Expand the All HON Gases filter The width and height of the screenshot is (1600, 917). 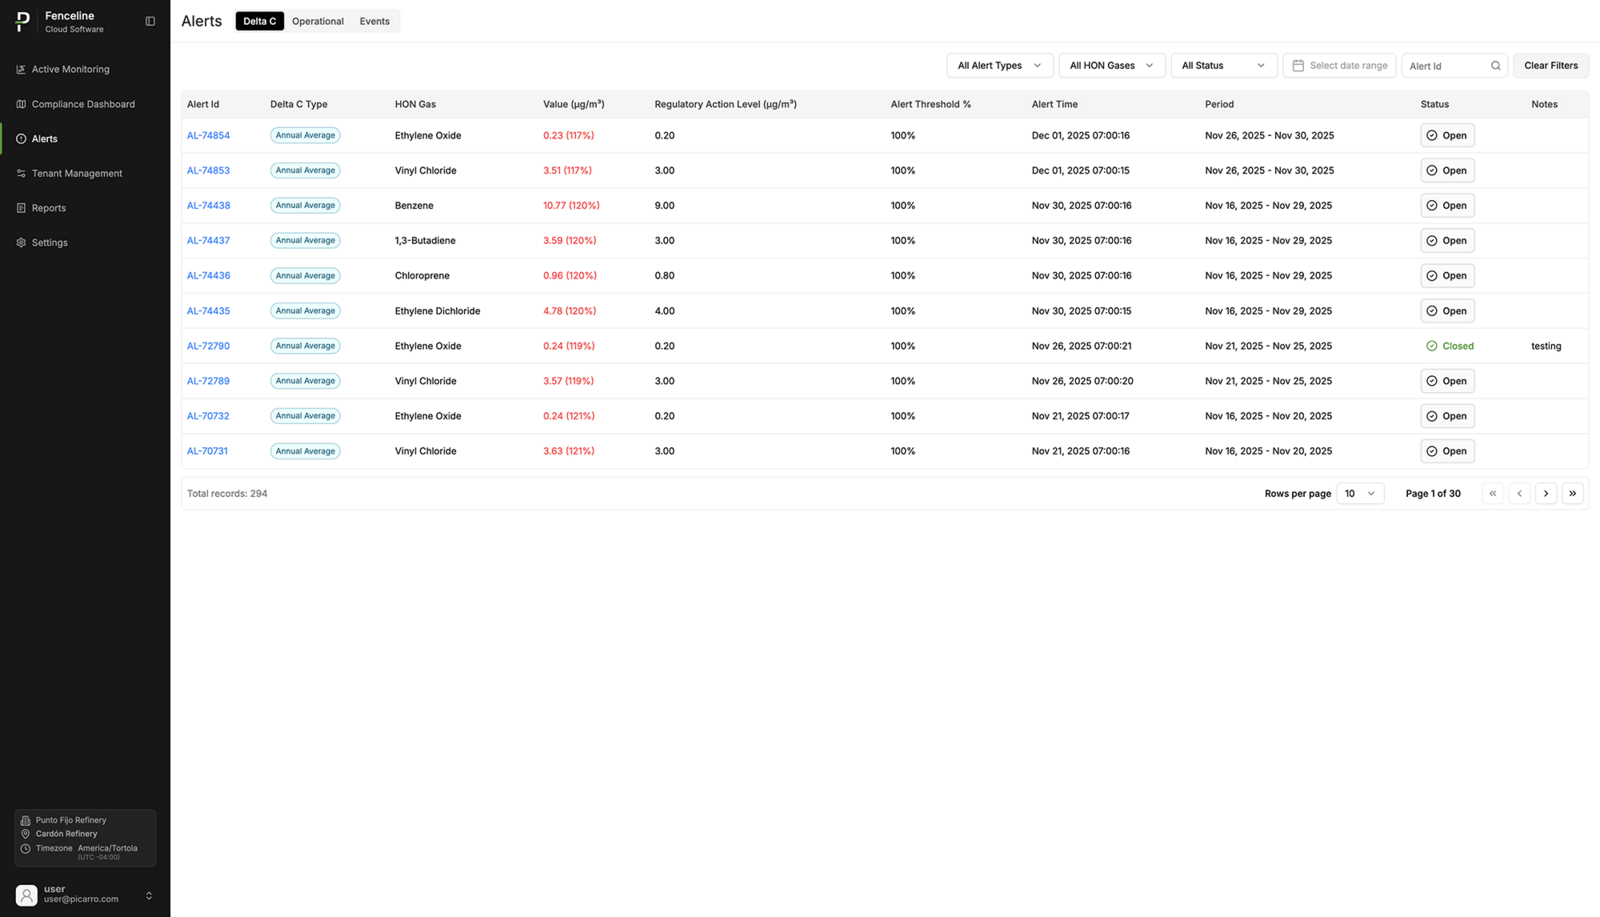click(1110, 65)
